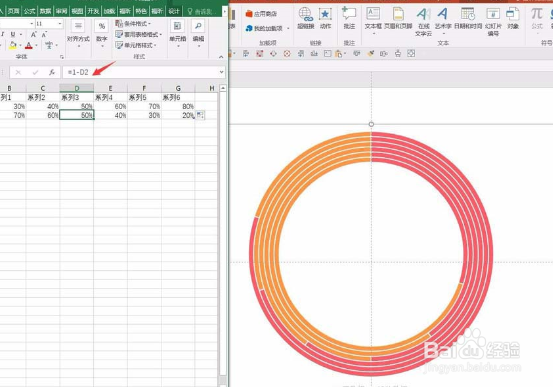Open the 单元格 cells group
The height and width of the screenshot is (387, 553).
click(177, 34)
